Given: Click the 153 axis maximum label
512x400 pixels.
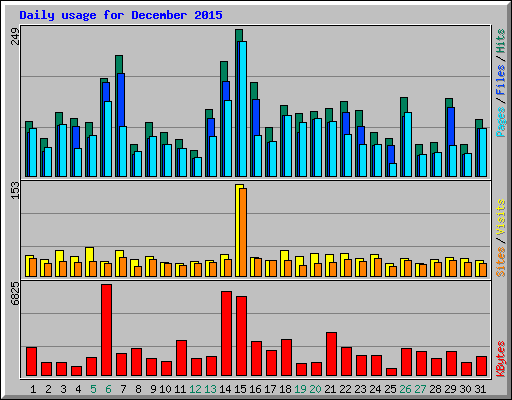Looking at the screenshot, I should 16,191.
